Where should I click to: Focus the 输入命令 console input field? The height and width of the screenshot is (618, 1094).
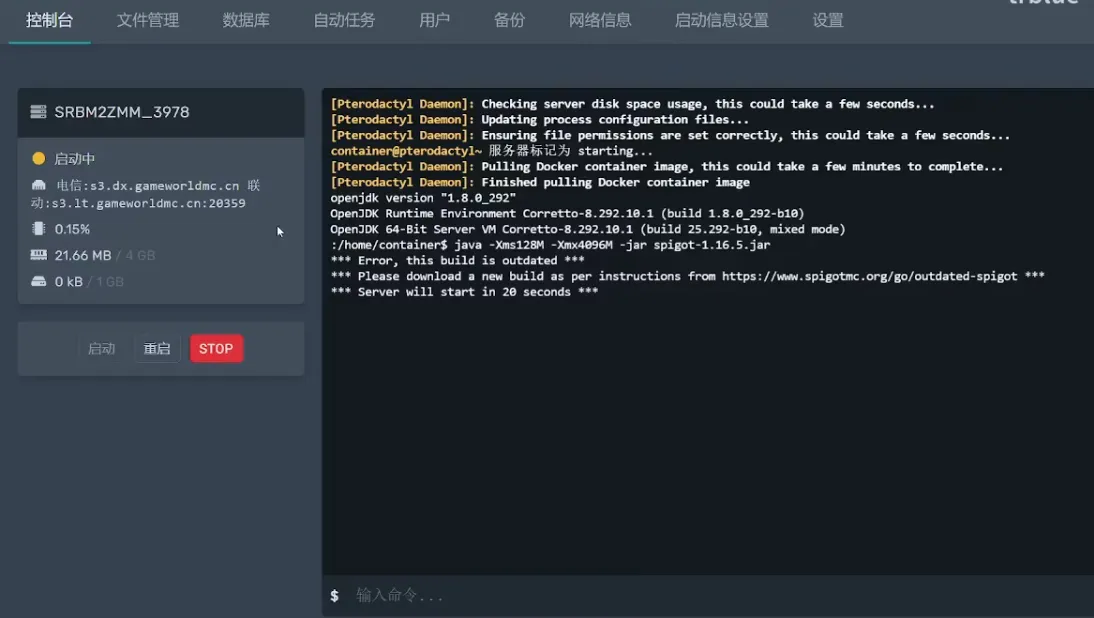tap(700, 595)
